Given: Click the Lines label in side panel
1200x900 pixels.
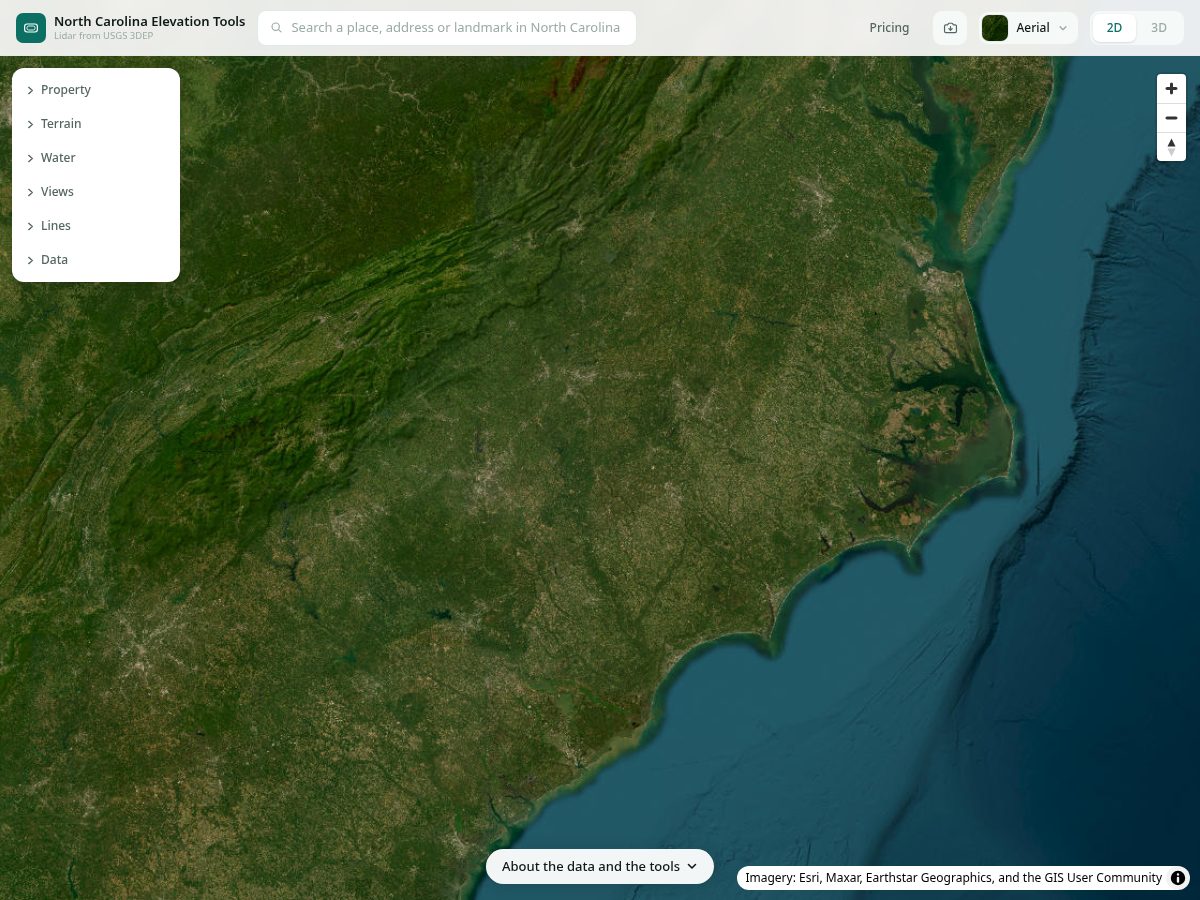Looking at the screenshot, I should pos(56,226).
